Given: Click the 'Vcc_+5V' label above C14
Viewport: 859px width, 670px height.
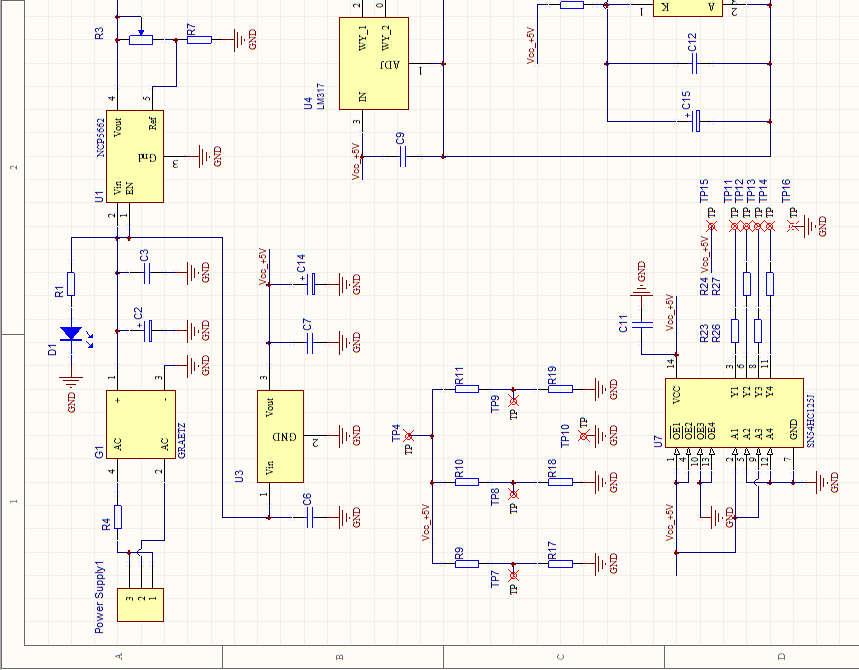Looking at the screenshot, I should 263,267.
